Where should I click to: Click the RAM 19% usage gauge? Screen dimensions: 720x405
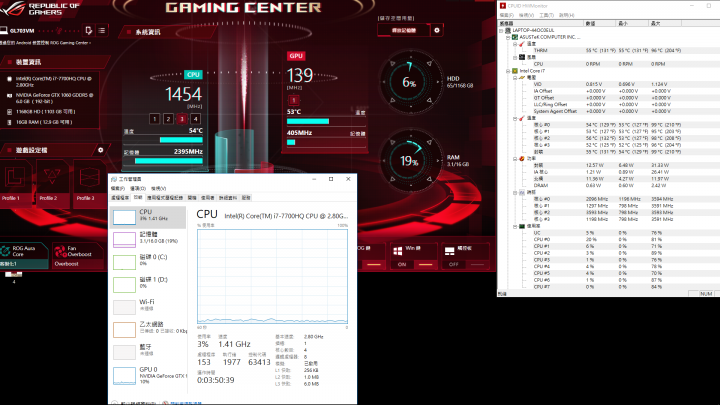tap(410, 161)
